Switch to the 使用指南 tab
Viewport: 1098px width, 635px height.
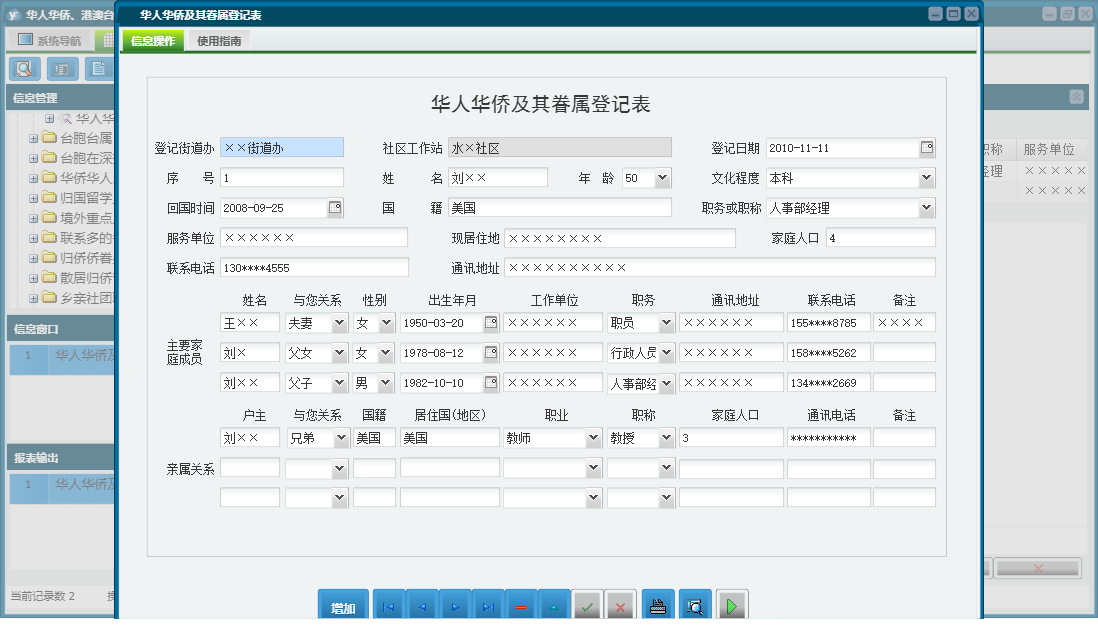click(218, 41)
